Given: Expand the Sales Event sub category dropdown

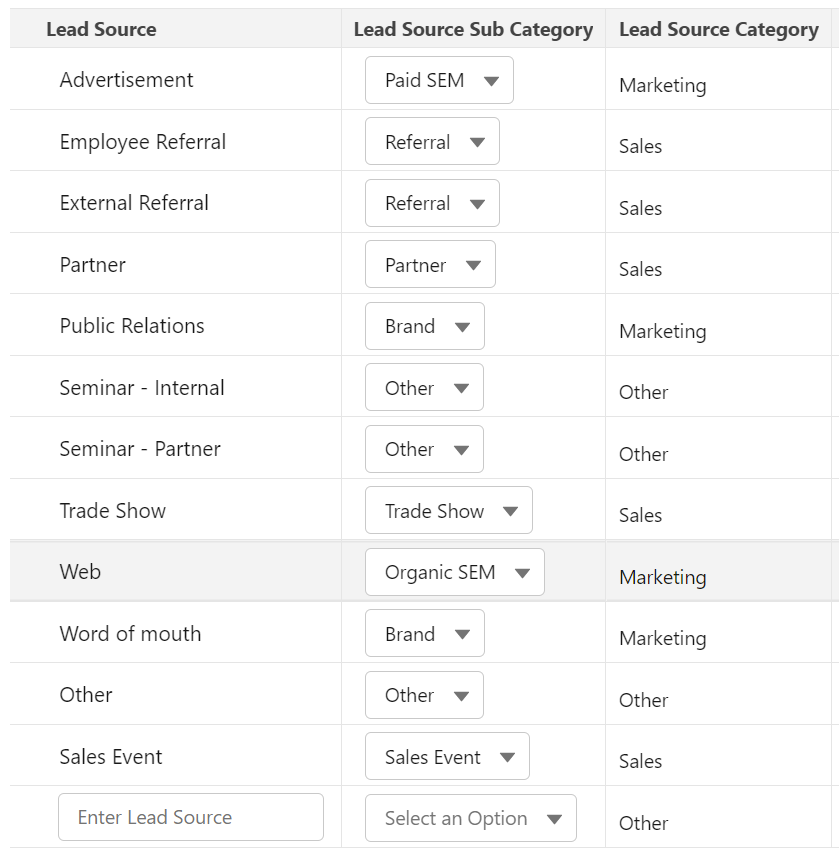Looking at the screenshot, I should point(447,757).
